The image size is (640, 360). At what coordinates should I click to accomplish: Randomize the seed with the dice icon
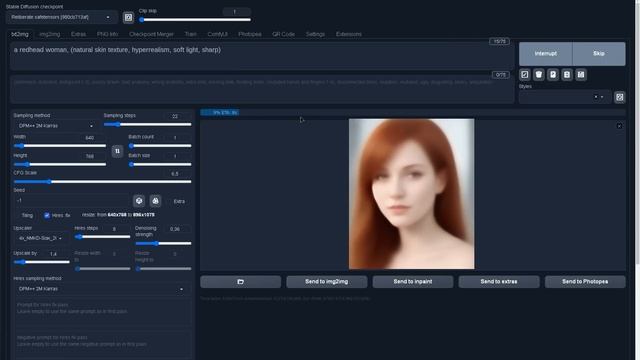(x=139, y=201)
